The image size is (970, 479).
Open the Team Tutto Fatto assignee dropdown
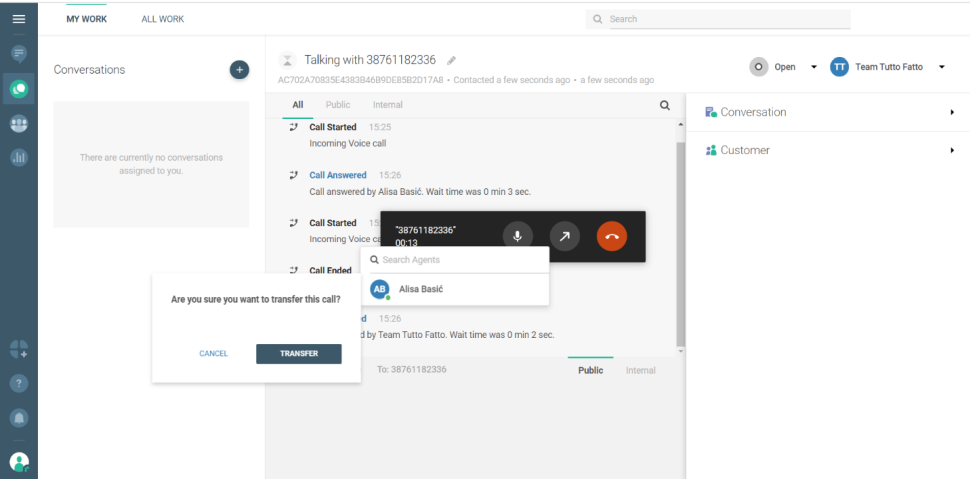[942, 67]
